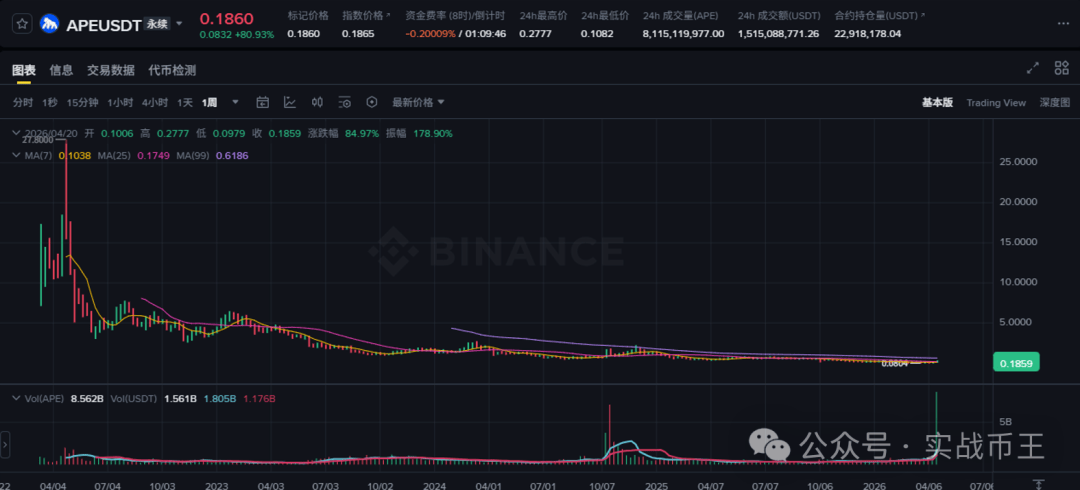The image size is (1080, 490).
Task: Open the chart display settings list icon
Action: (x=345, y=102)
